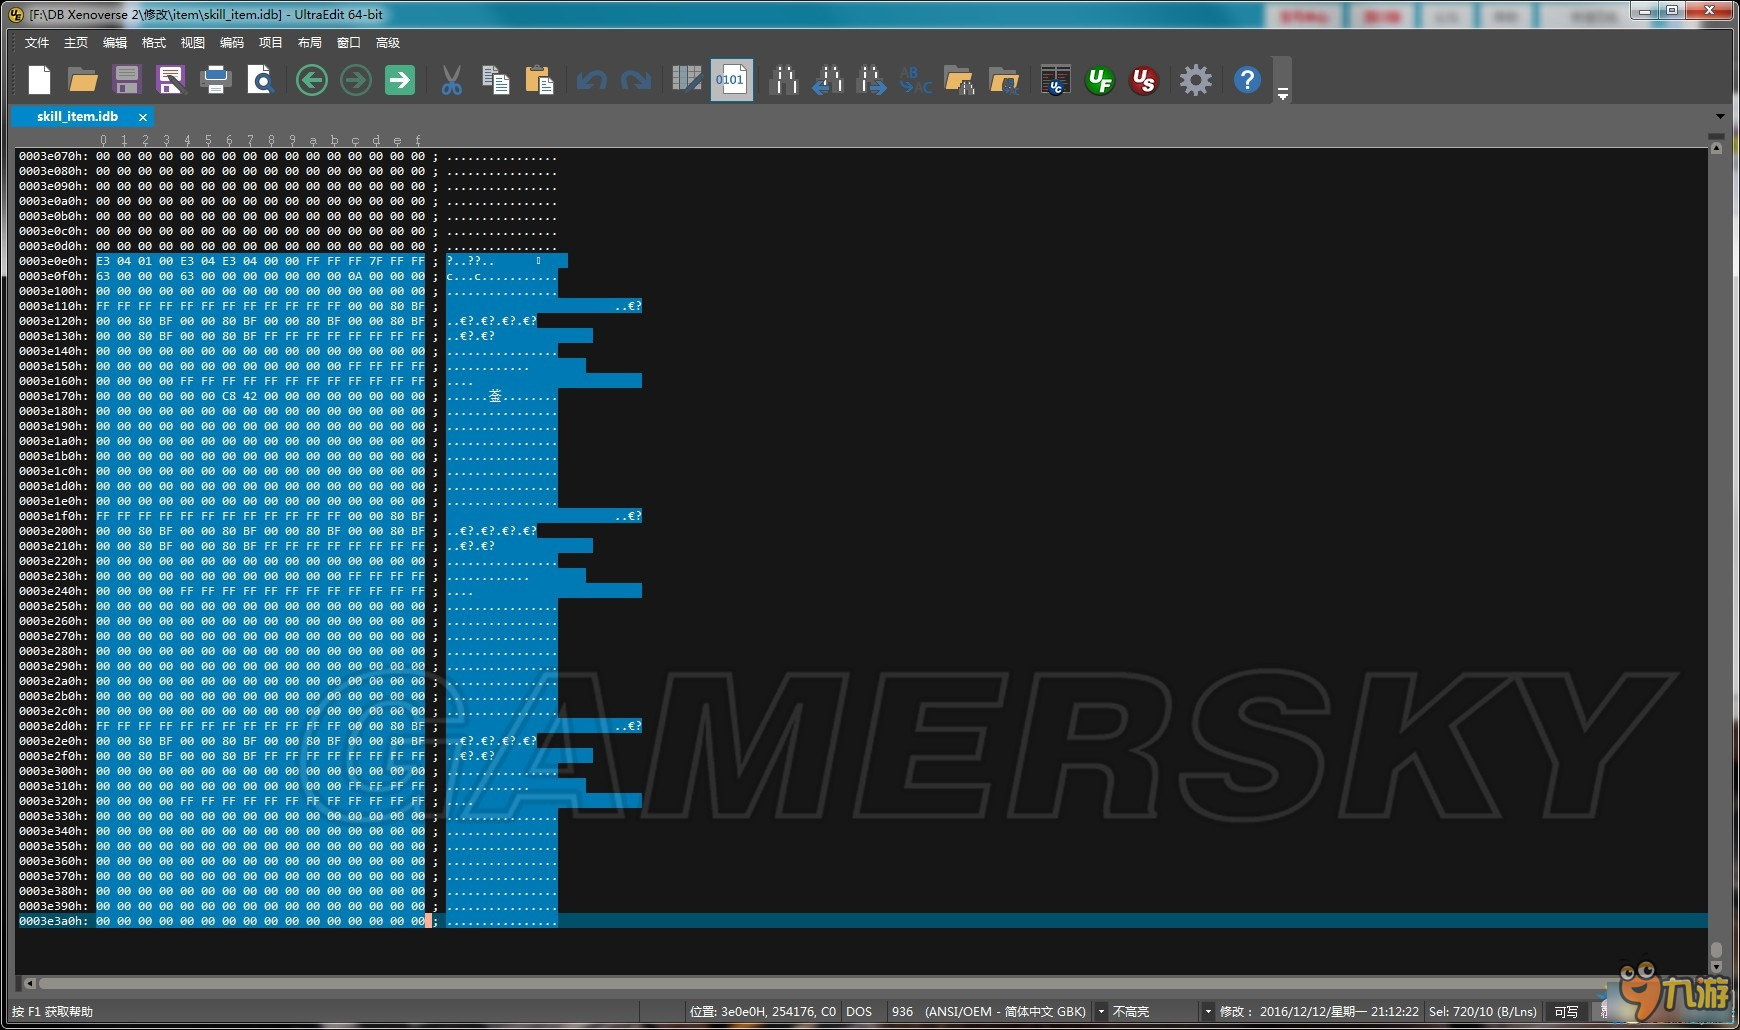This screenshot has width=1740, height=1030.
Task: Click the DOS line ending indicator
Action: (x=859, y=1012)
